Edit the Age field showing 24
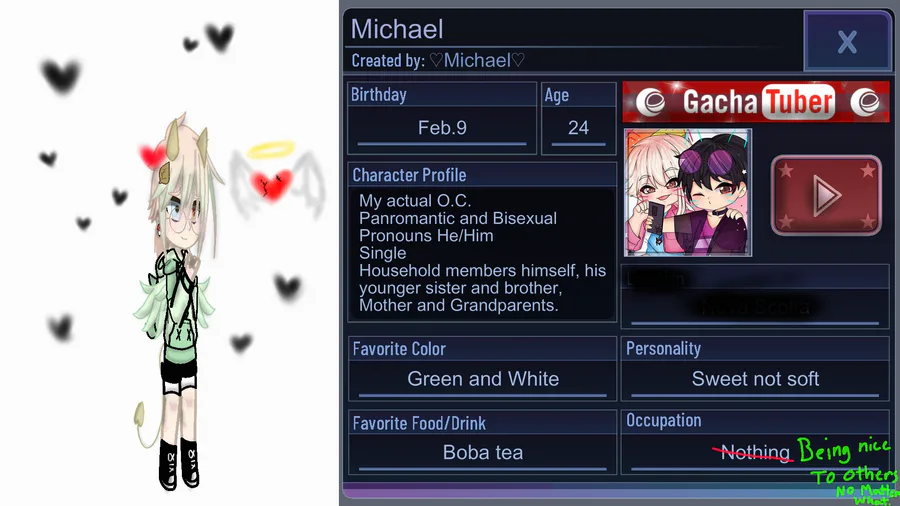This screenshot has height=506, width=900. tap(579, 128)
